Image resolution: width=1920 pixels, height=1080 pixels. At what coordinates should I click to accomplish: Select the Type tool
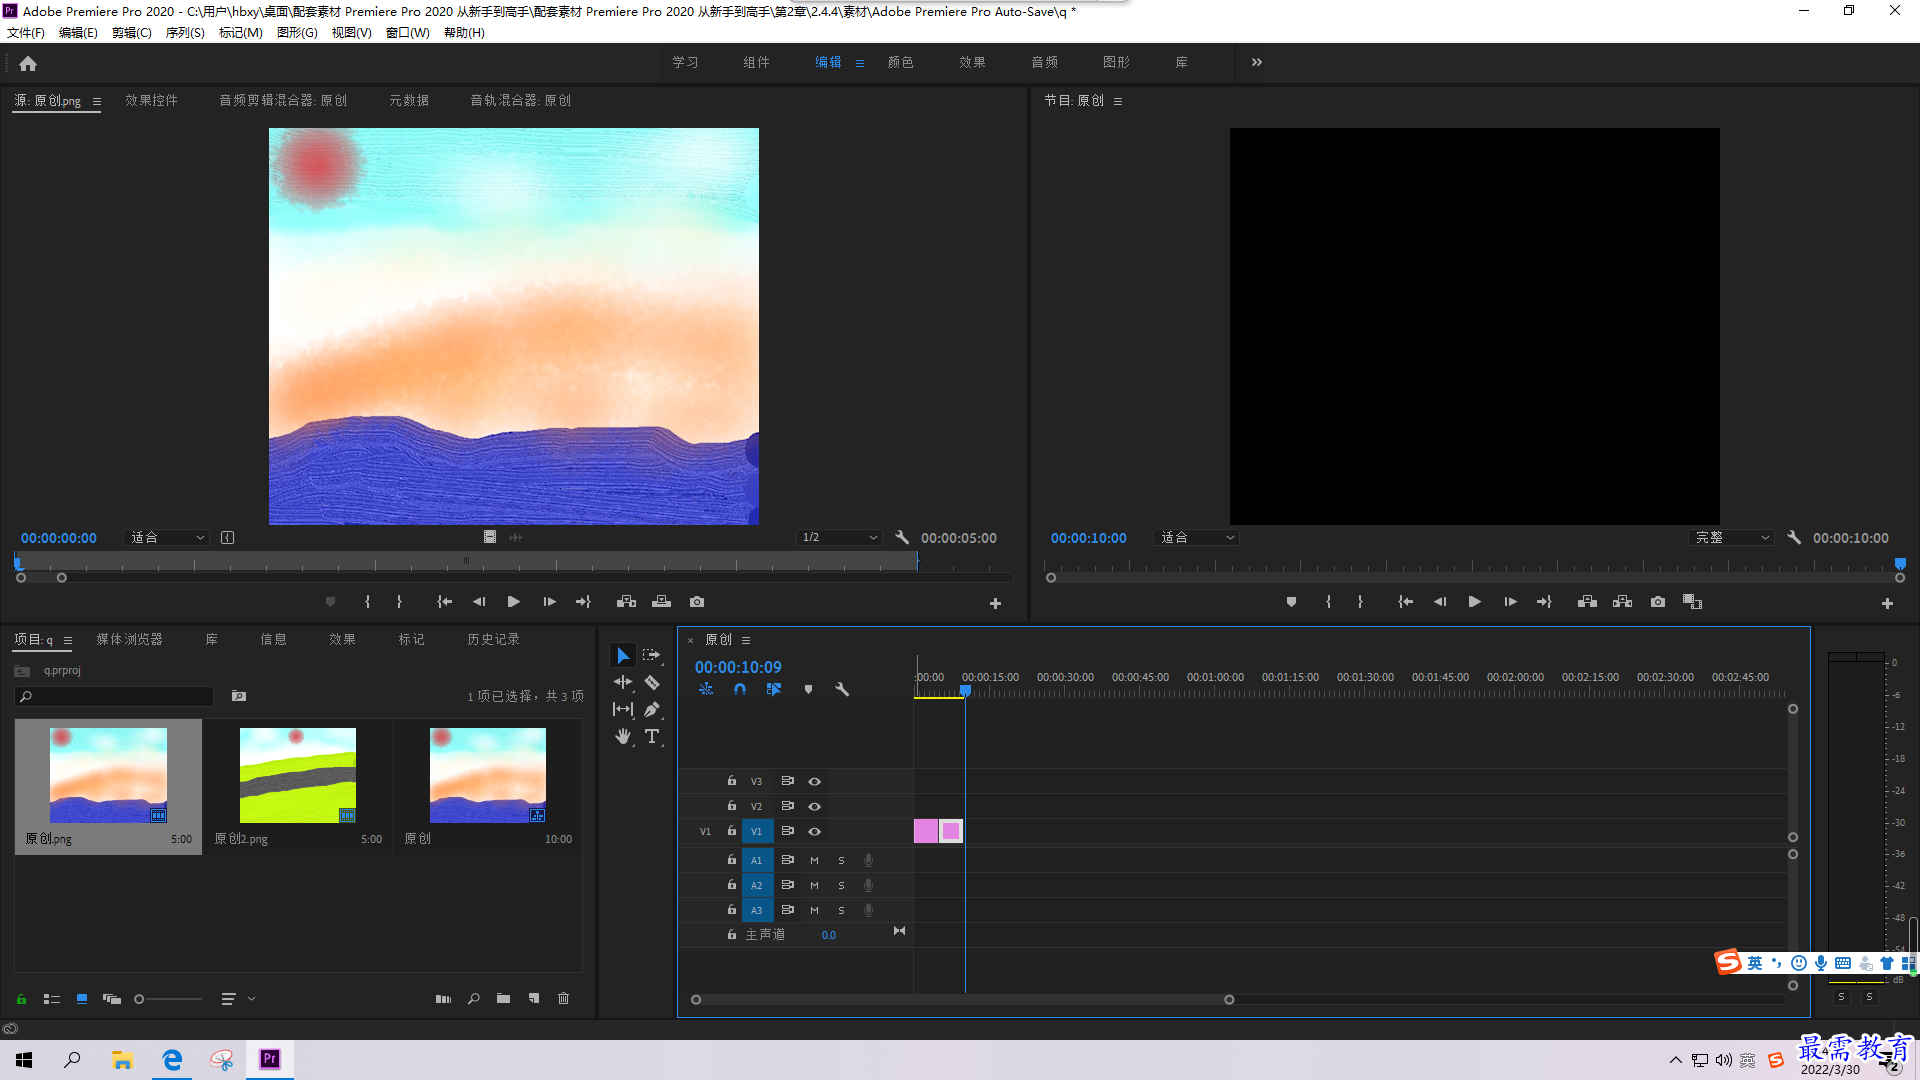tap(652, 736)
